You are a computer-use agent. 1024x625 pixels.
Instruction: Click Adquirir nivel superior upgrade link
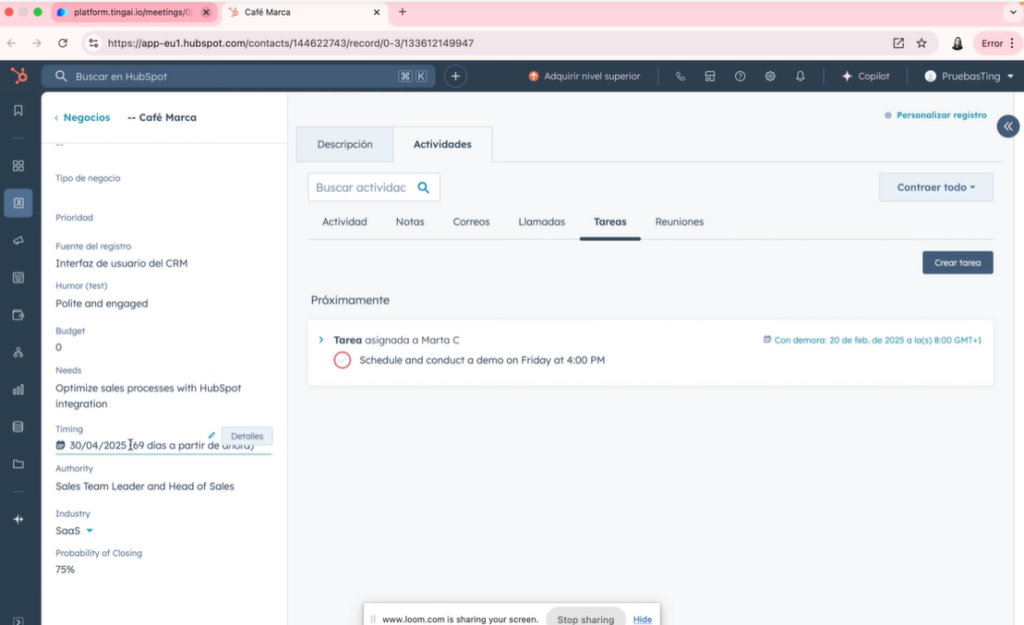[584, 76]
